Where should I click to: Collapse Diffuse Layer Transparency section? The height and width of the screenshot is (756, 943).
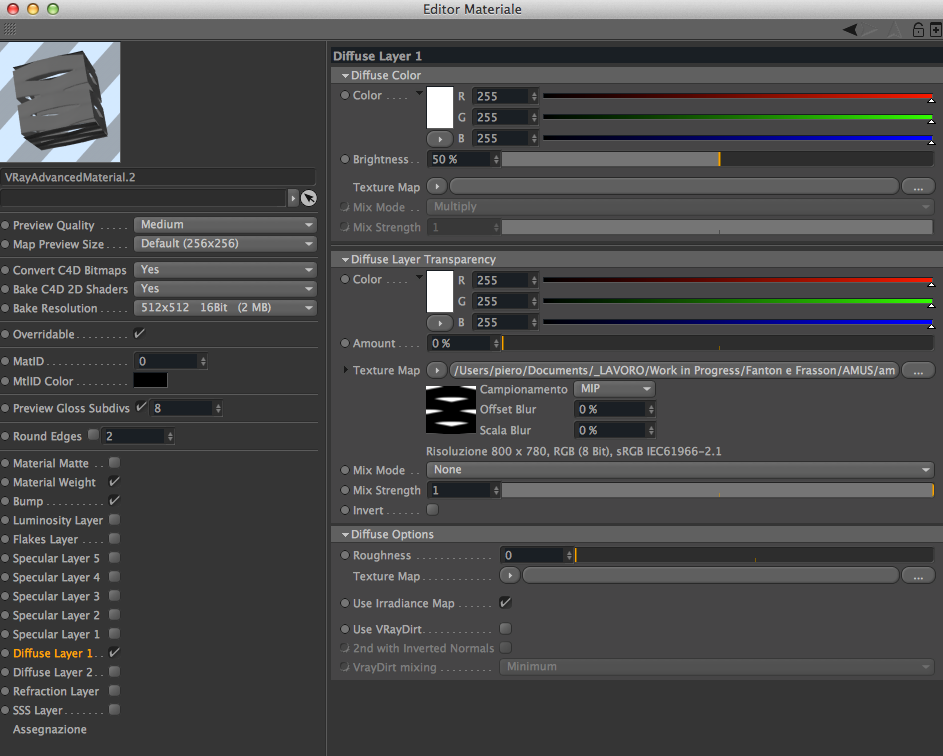345,259
